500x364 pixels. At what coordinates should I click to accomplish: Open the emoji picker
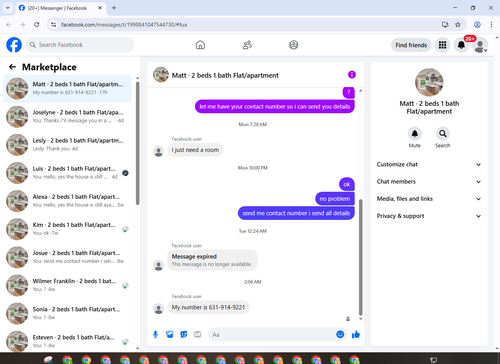(x=340, y=334)
